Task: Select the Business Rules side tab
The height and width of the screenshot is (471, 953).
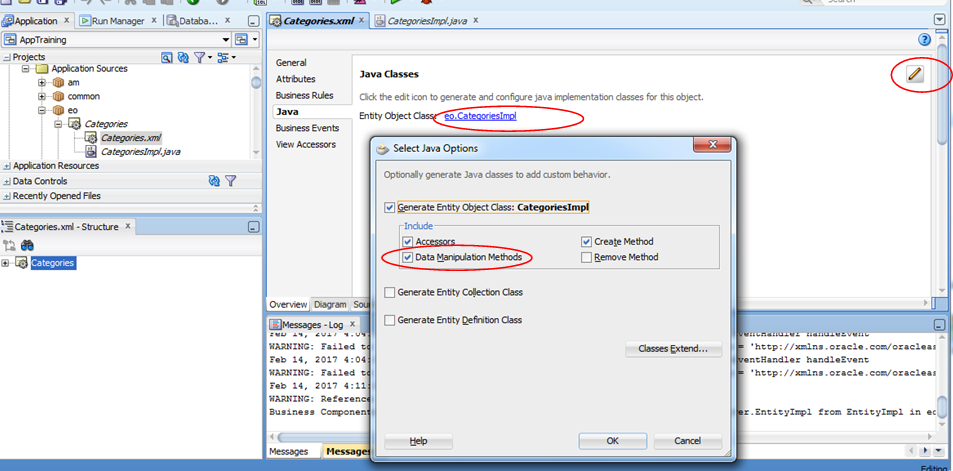Action: coord(304,95)
